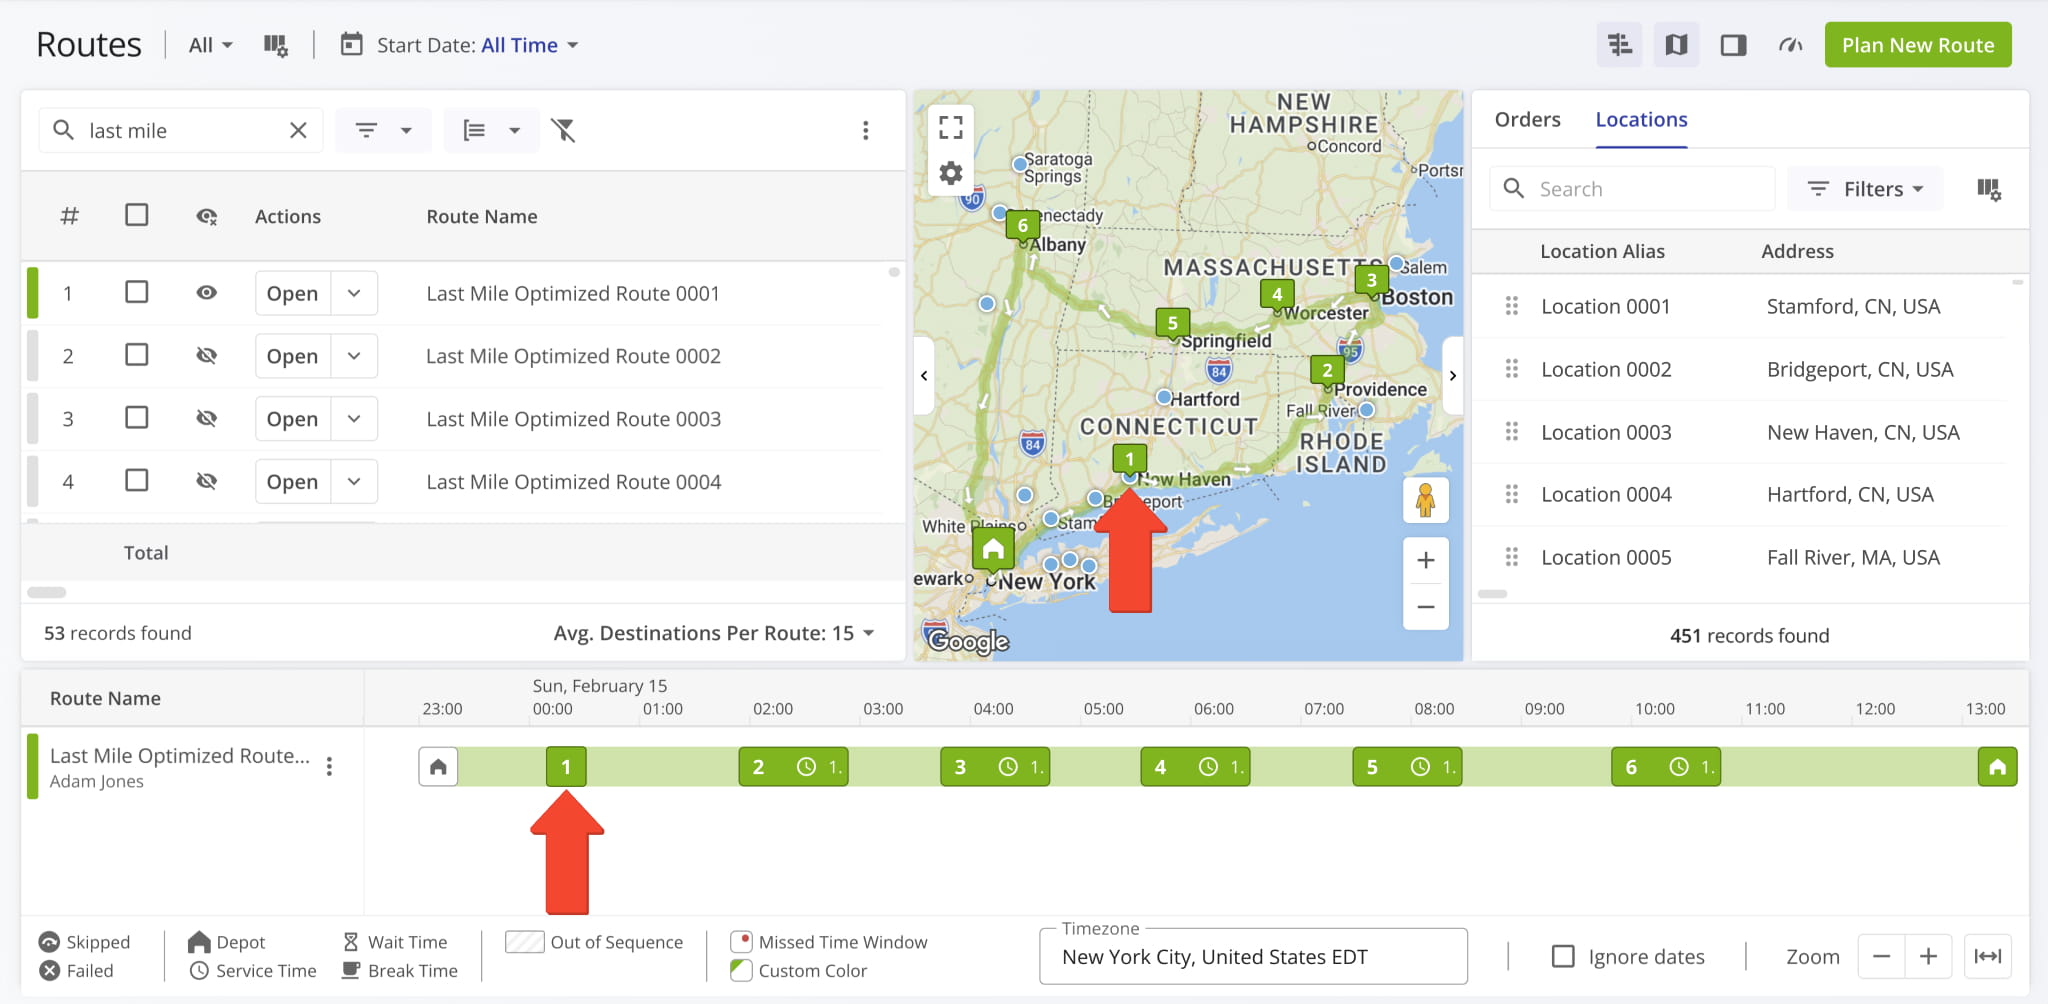Enable the Ignore dates checkbox
The height and width of the screenshot is (1004, 2049).
(x=1562, y=957)
